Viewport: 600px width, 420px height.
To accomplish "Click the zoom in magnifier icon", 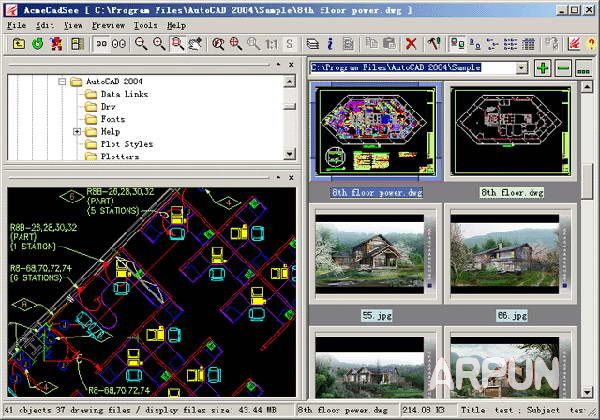I will pyautogui.click(x=160, y=44).
